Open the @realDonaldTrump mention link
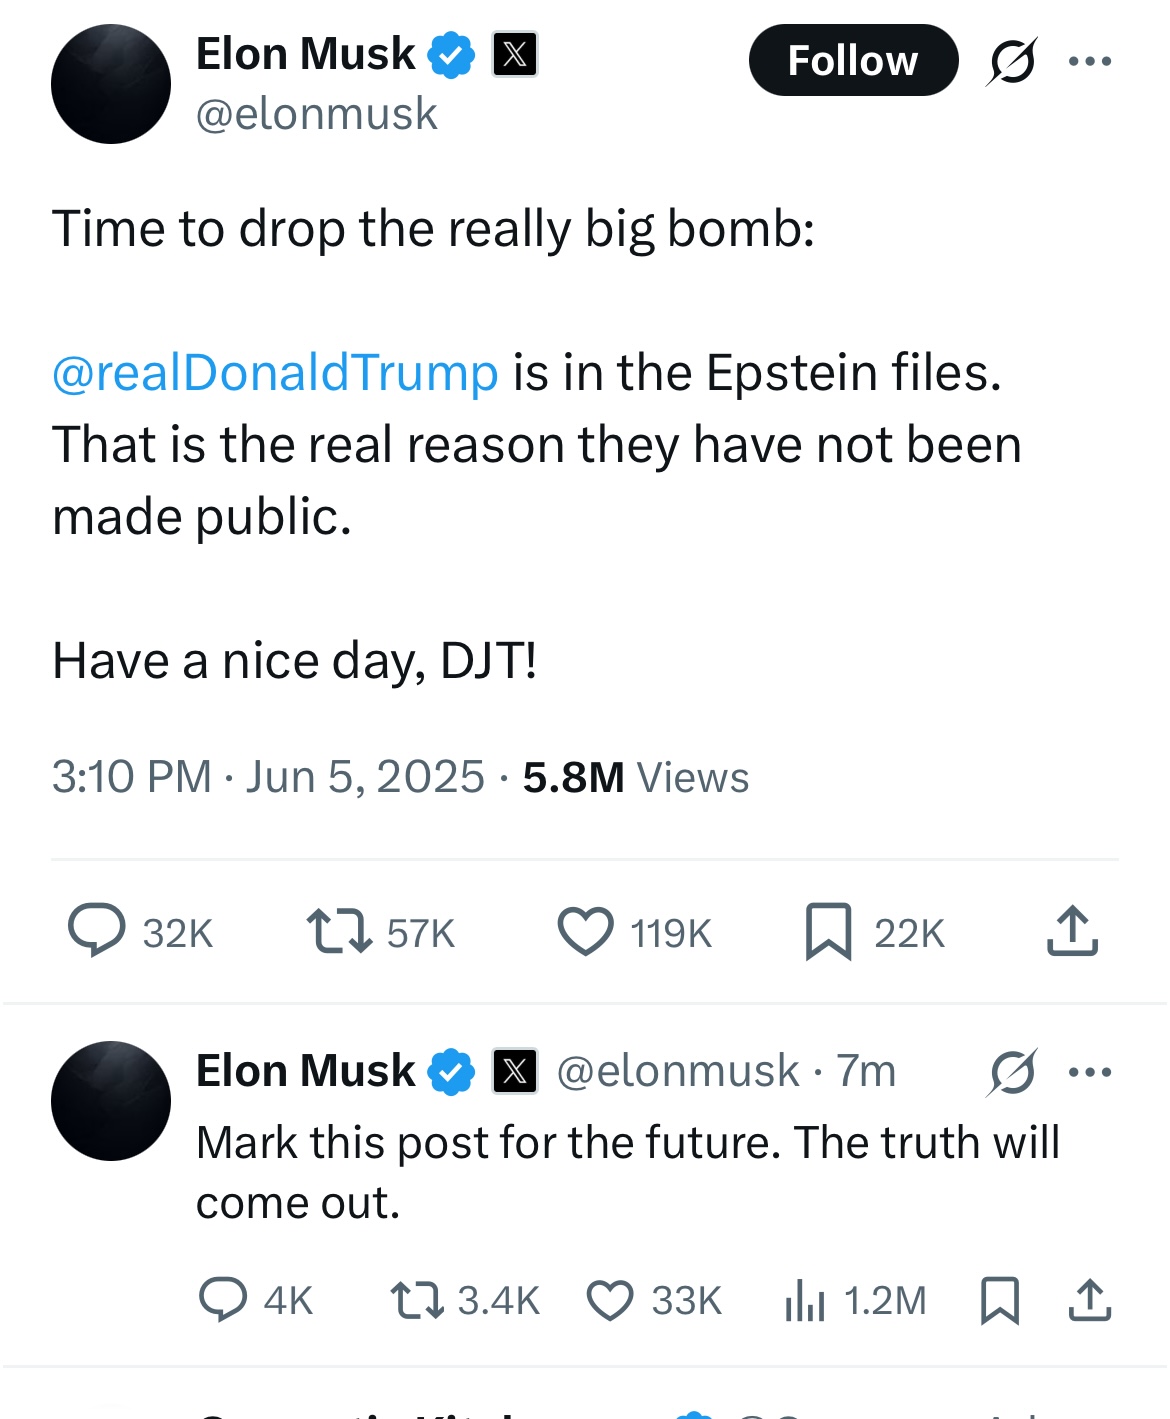This screenshot has width=1170, height=1419. pyautogui.click(x=275, y=373)
